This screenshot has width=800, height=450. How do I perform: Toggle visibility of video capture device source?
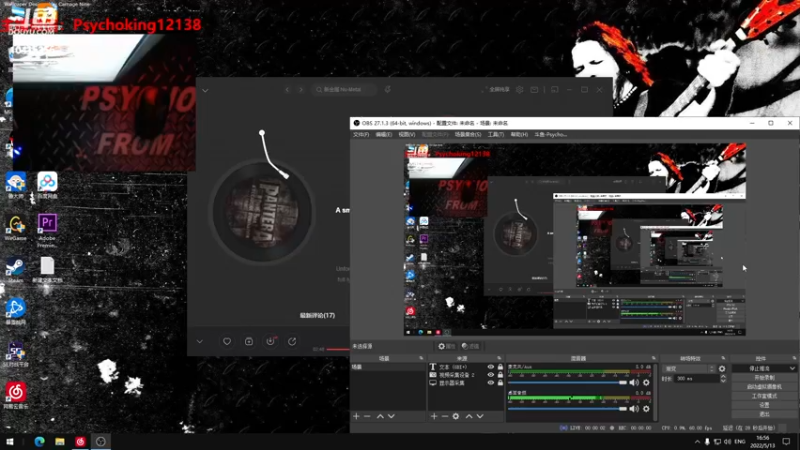(x=491, y=374)
